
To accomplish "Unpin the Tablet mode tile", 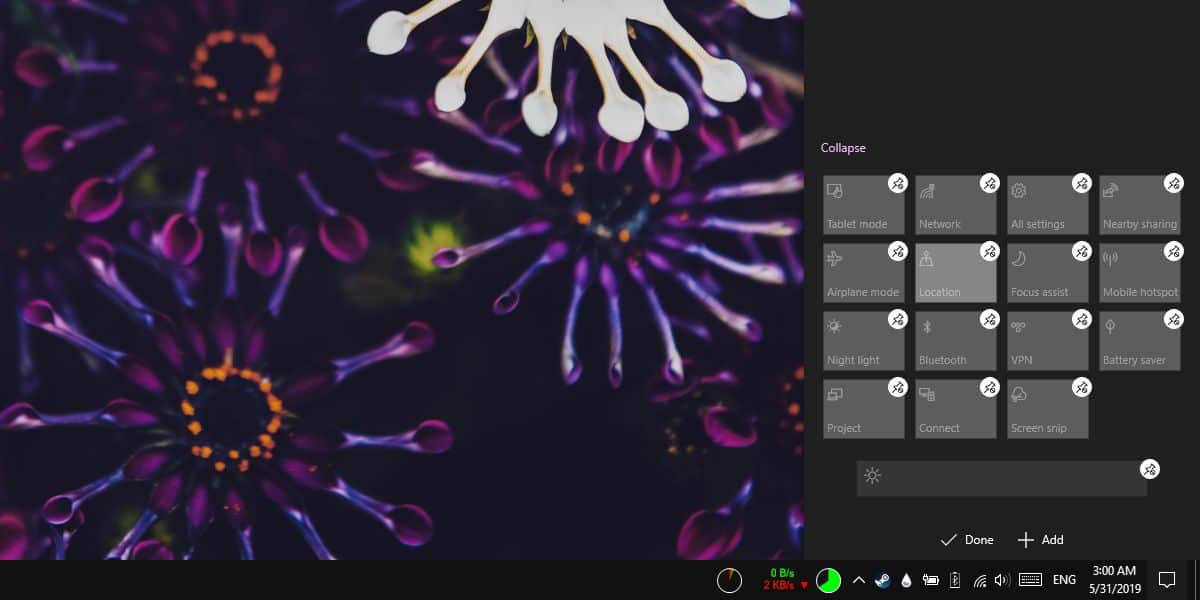I will tap(897, 183).
